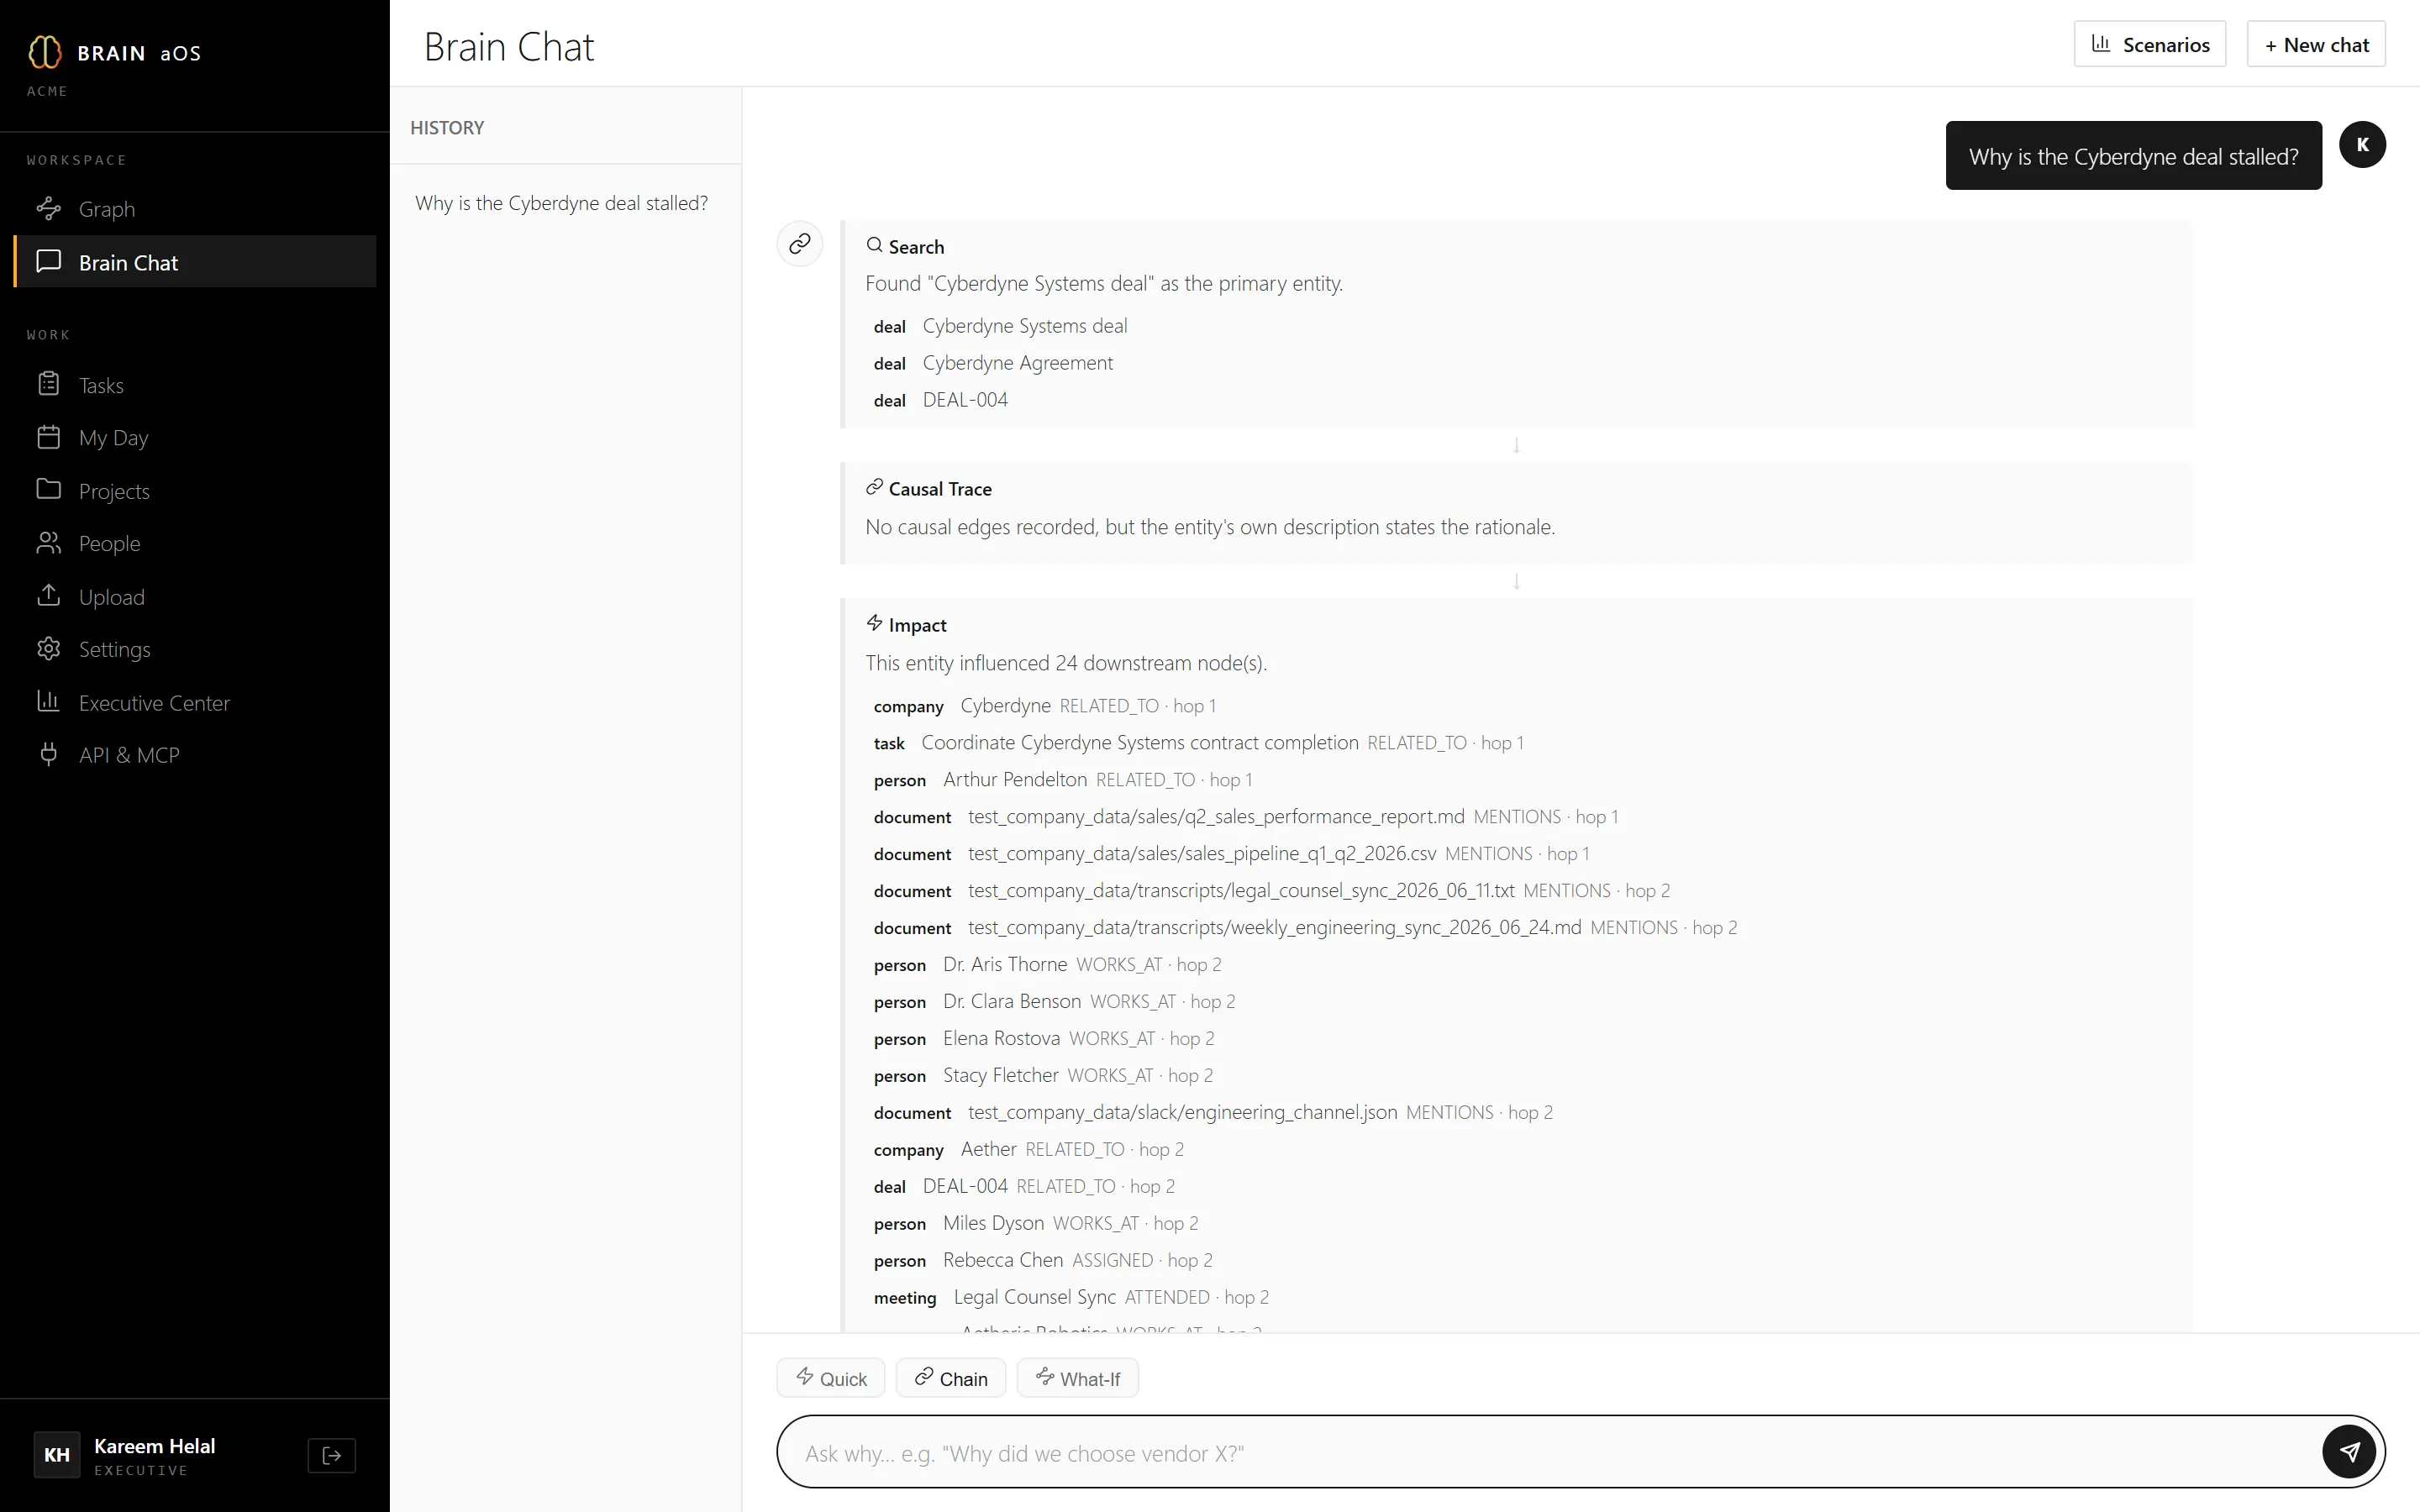2420x1512 pixels.
Task: Click the Scenarios button
Action: click(2150, 44)
